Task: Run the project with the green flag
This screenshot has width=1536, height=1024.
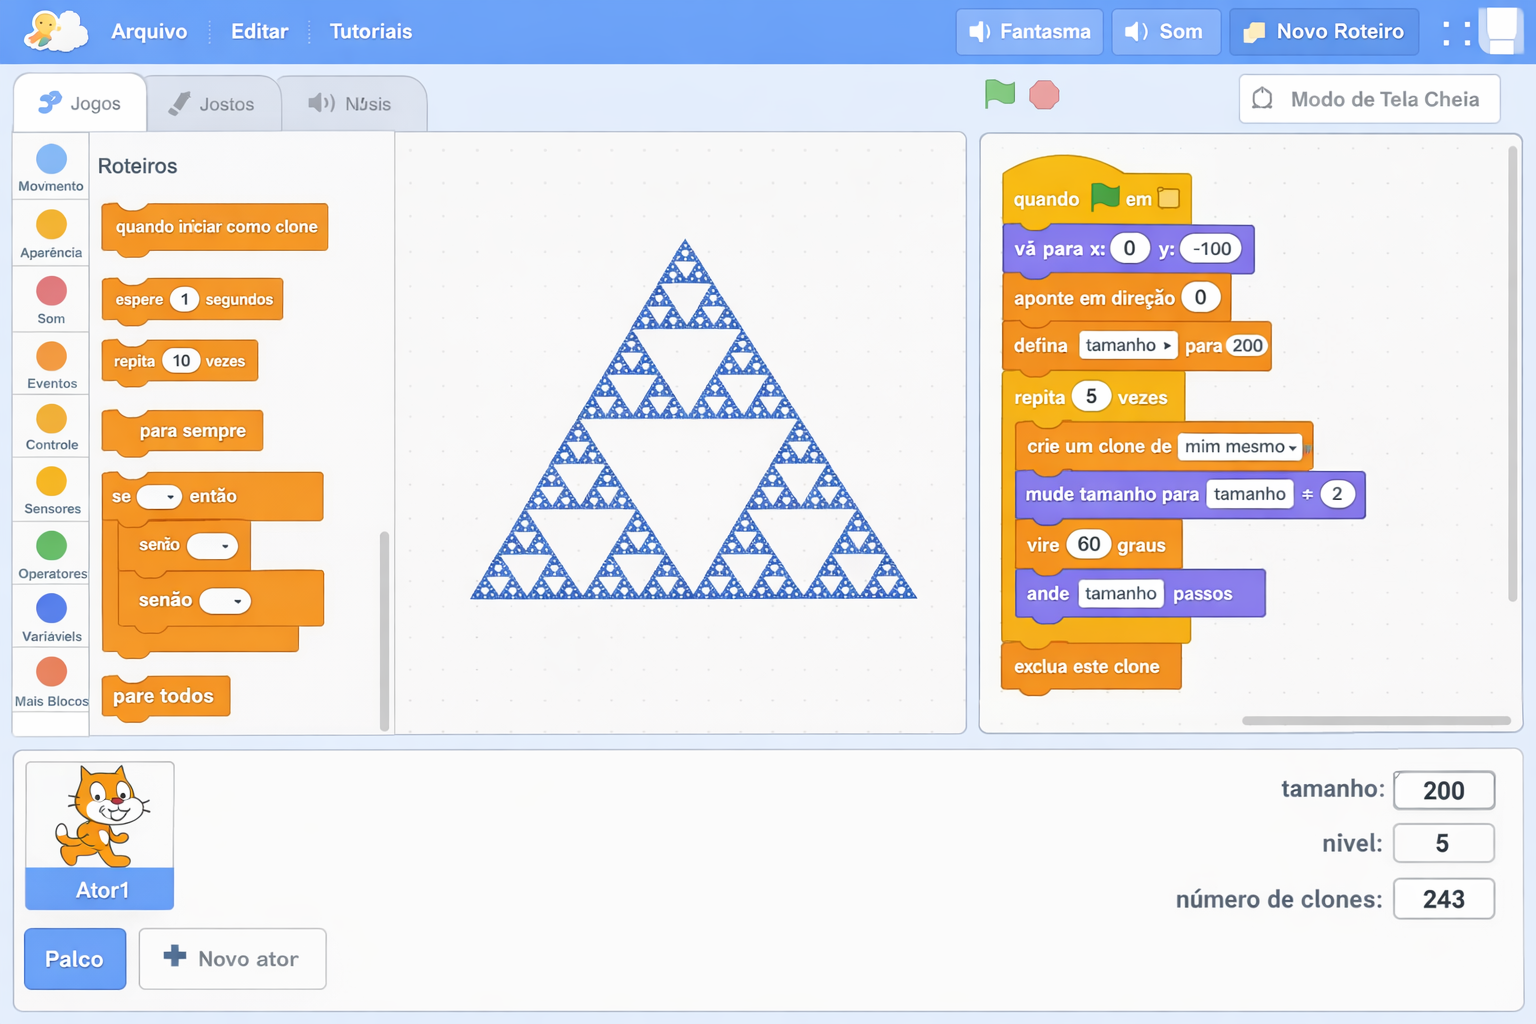Action: coord(1000,95)
